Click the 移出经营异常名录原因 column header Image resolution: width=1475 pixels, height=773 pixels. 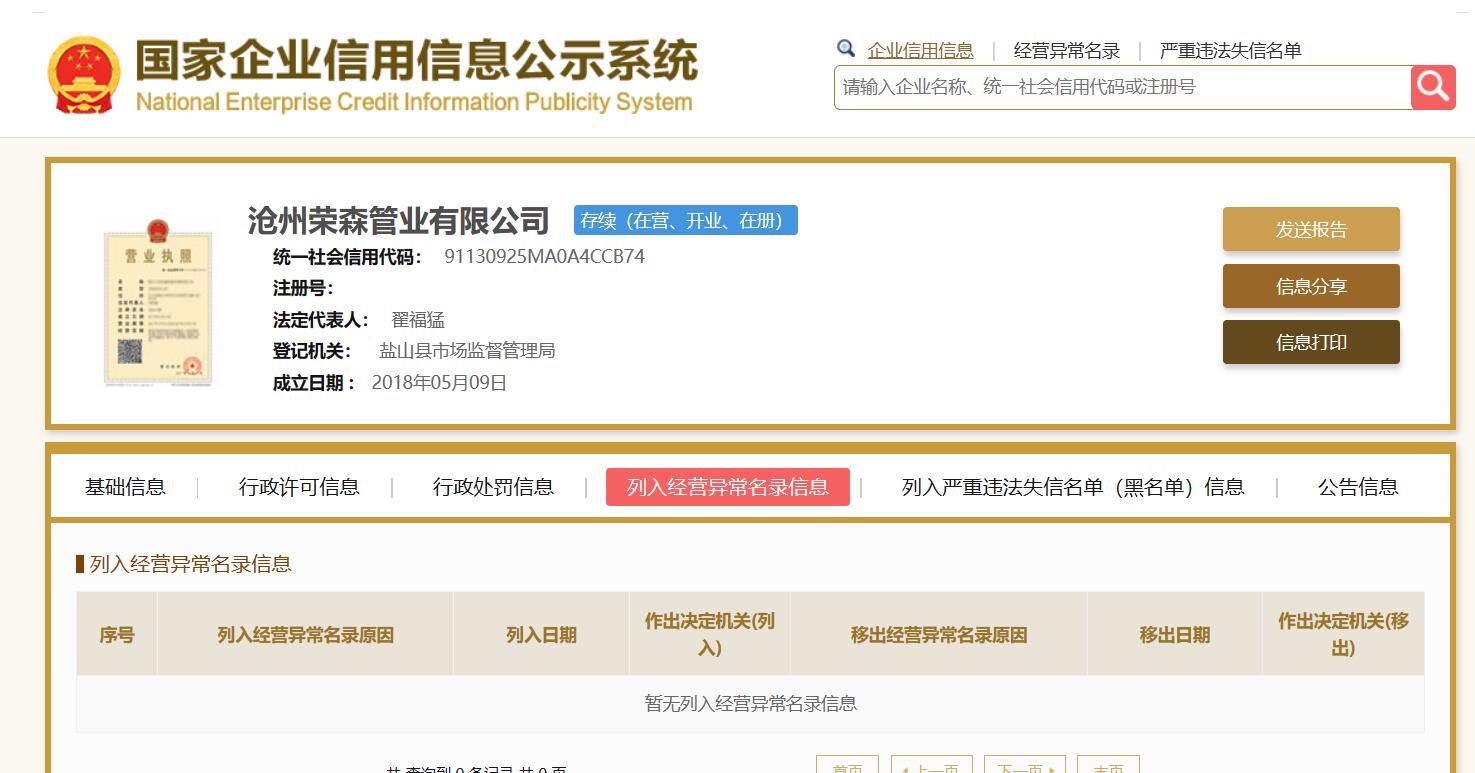click(939, 634)
